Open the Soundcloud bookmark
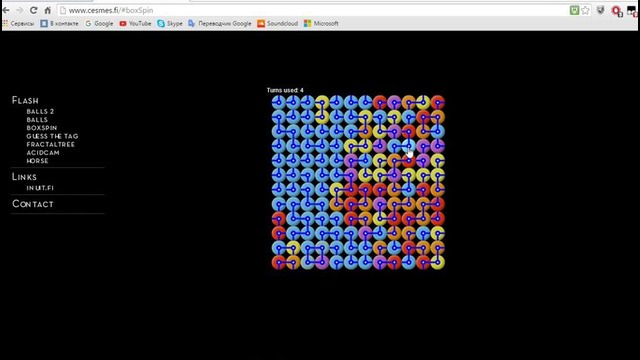The image size is (640, 360). click(278, 24)
